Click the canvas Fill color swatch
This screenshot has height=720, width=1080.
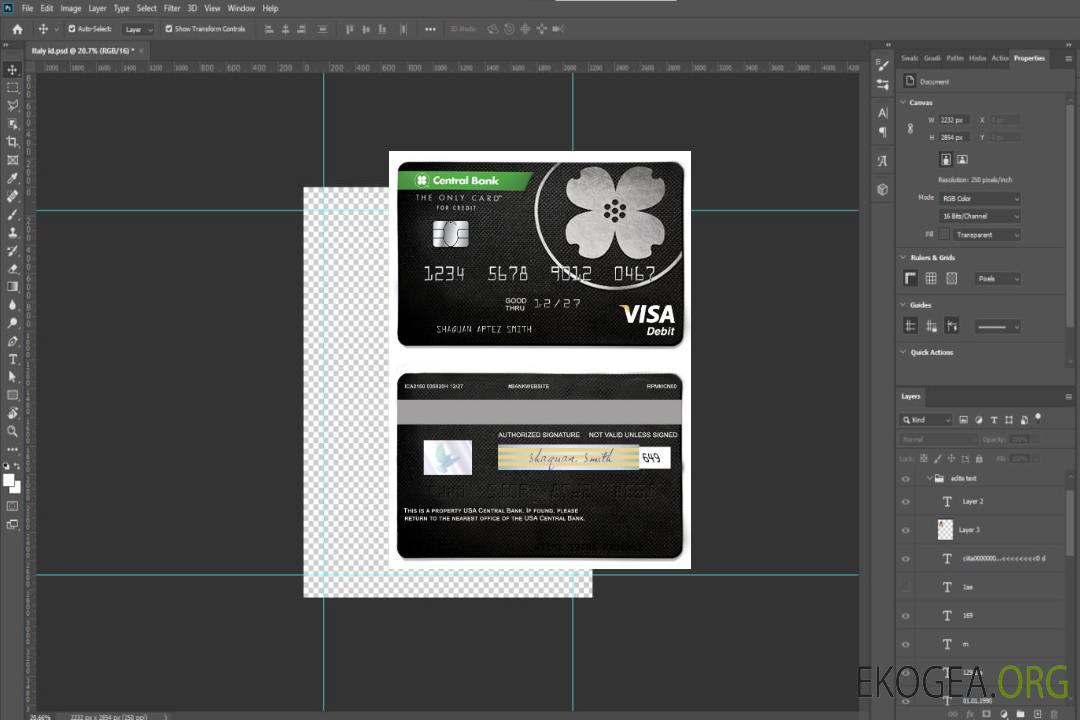click(x=944, y=235)
